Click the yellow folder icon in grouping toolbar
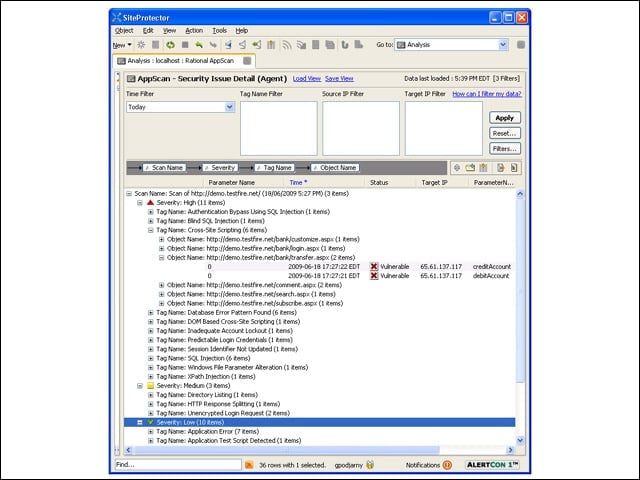Viewport: 640px width, 480px height. click(470, 168)
